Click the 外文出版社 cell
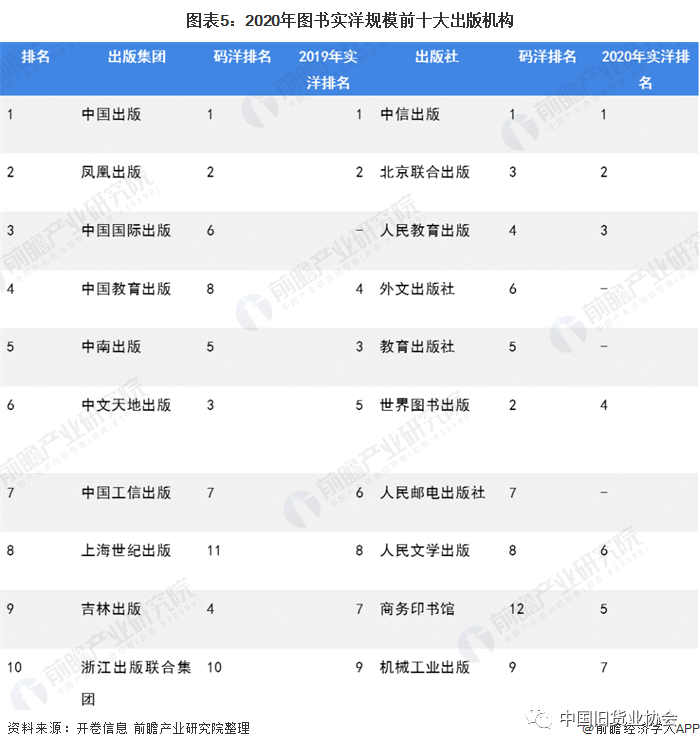Screen dimensions: 700x749 click(x=417, y=288)
